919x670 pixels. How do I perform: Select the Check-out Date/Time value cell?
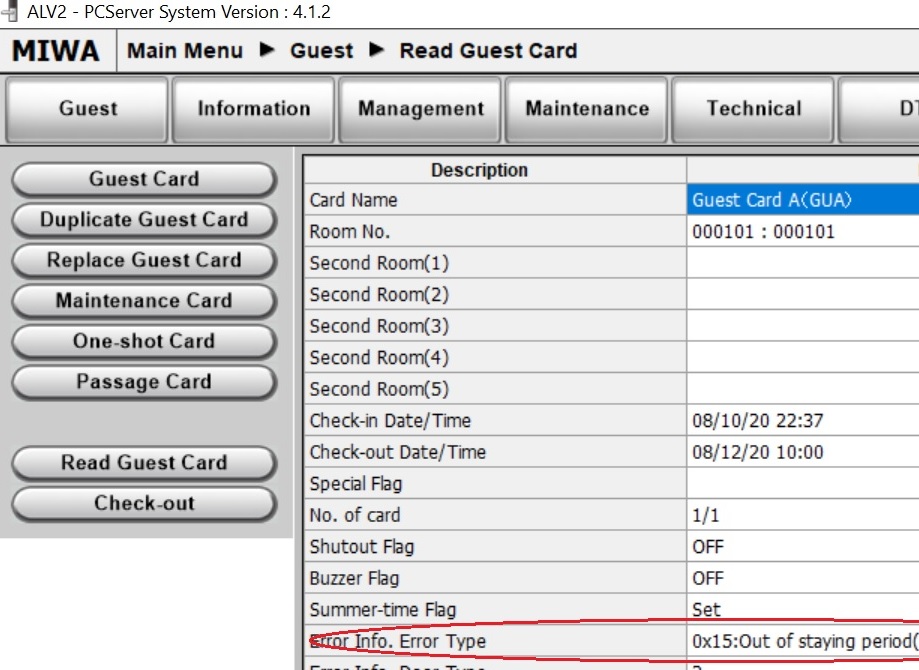click(x=802, y=452)
